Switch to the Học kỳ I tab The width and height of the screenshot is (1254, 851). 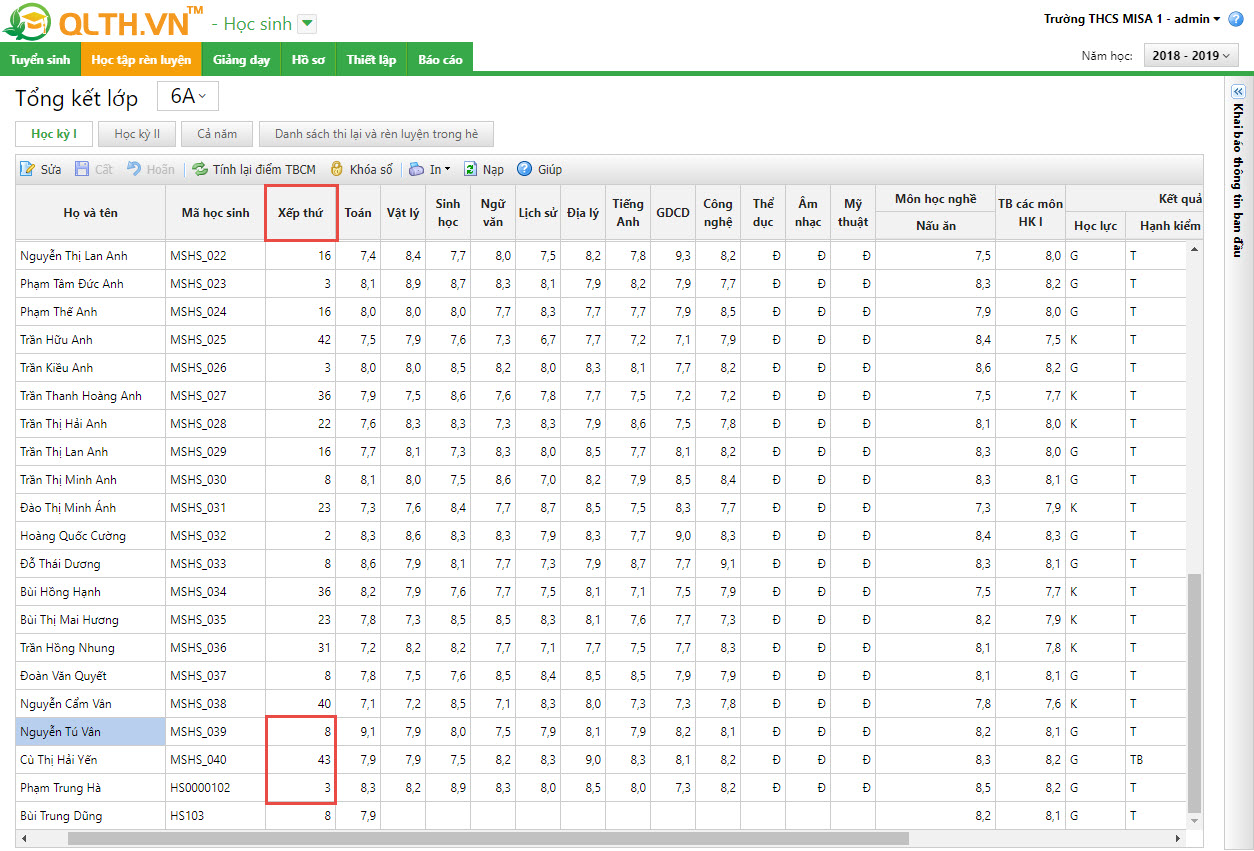(x=53, y=134)
